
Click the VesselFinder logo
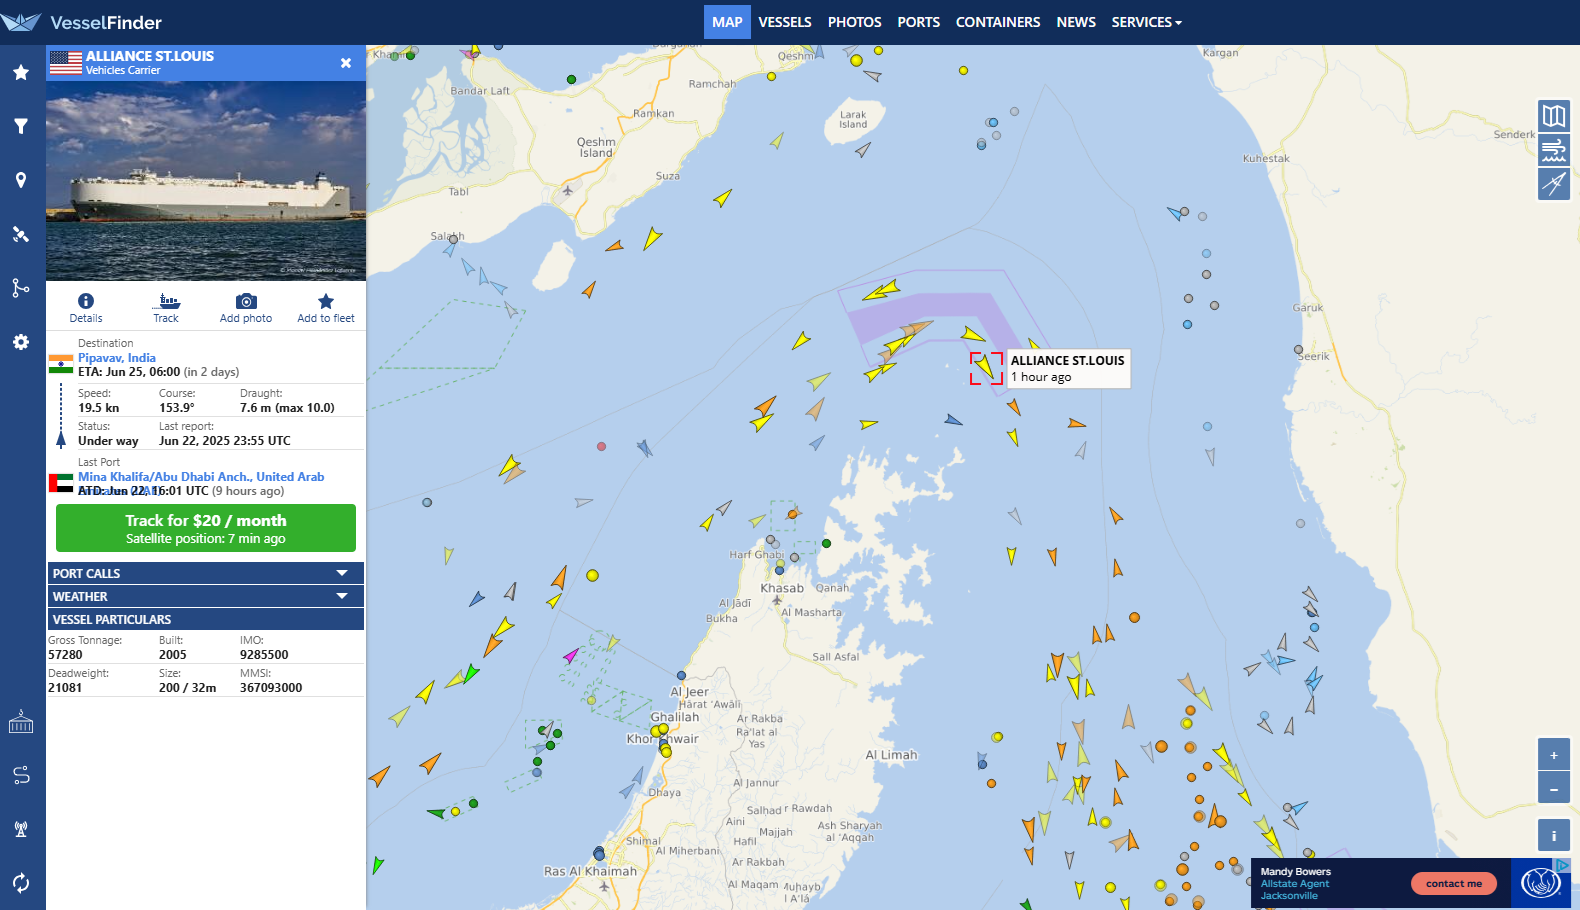click(83, 22)
